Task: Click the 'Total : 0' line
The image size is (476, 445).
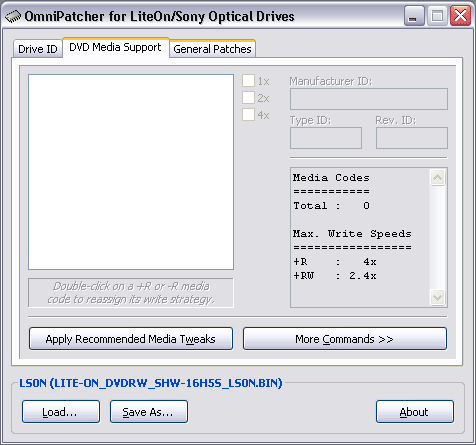Action: (x=331, y=206)
